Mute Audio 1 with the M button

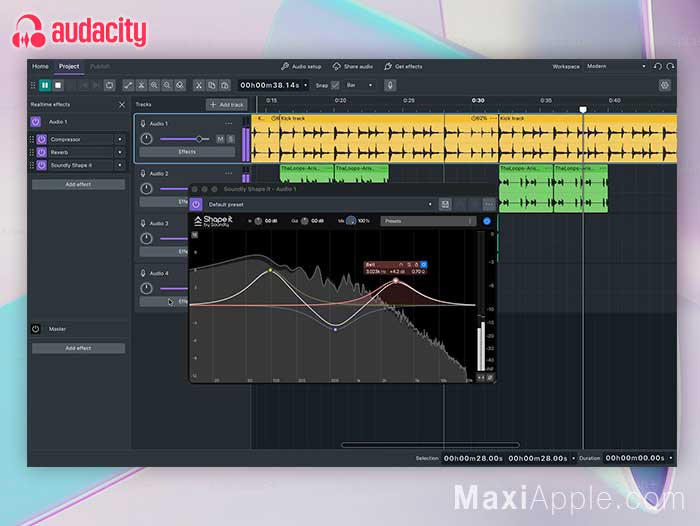(221, 139)
